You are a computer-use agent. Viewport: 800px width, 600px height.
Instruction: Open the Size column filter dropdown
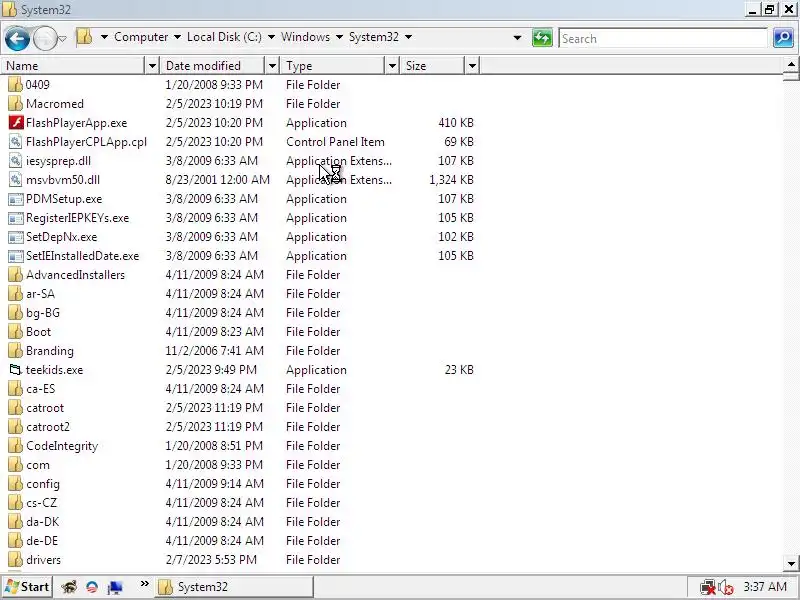472,66
